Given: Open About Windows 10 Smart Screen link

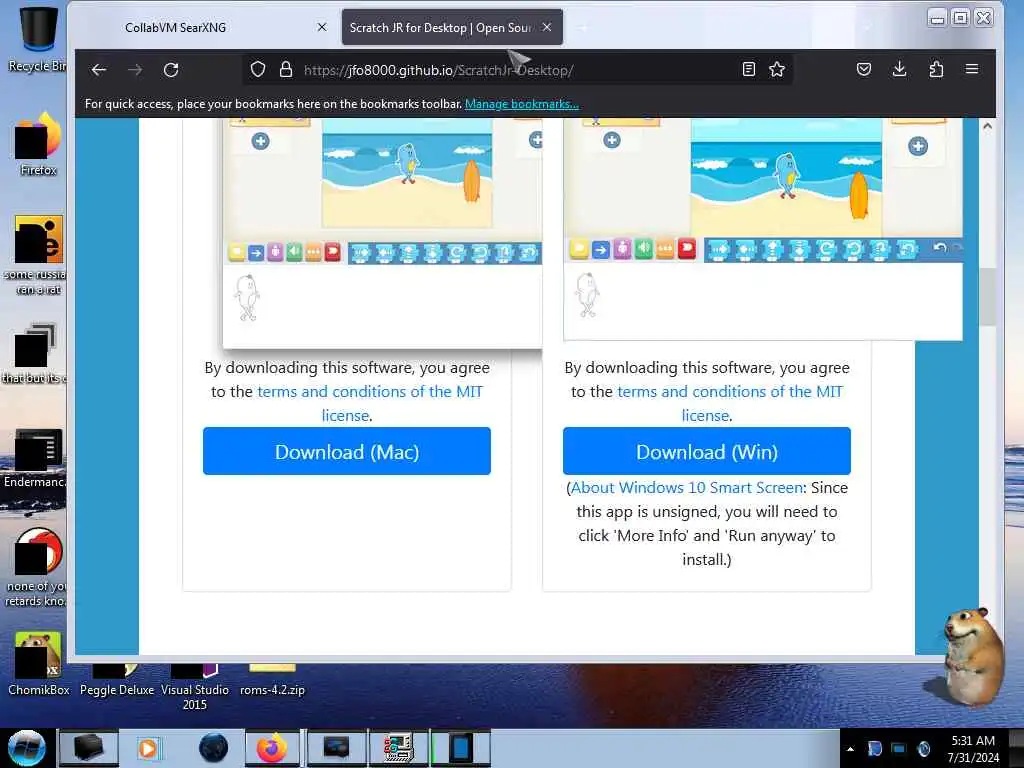Looking at the screenshot, I should point(687,488).
